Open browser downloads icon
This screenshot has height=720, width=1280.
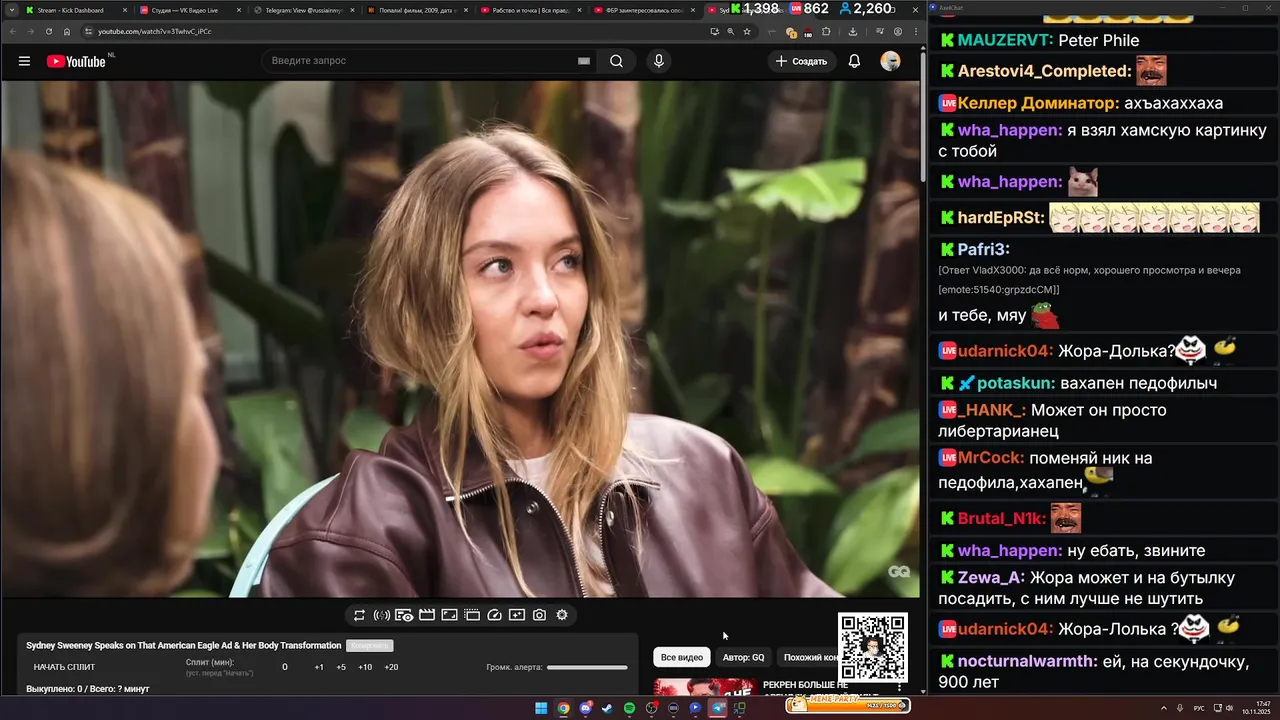(853, 31)
